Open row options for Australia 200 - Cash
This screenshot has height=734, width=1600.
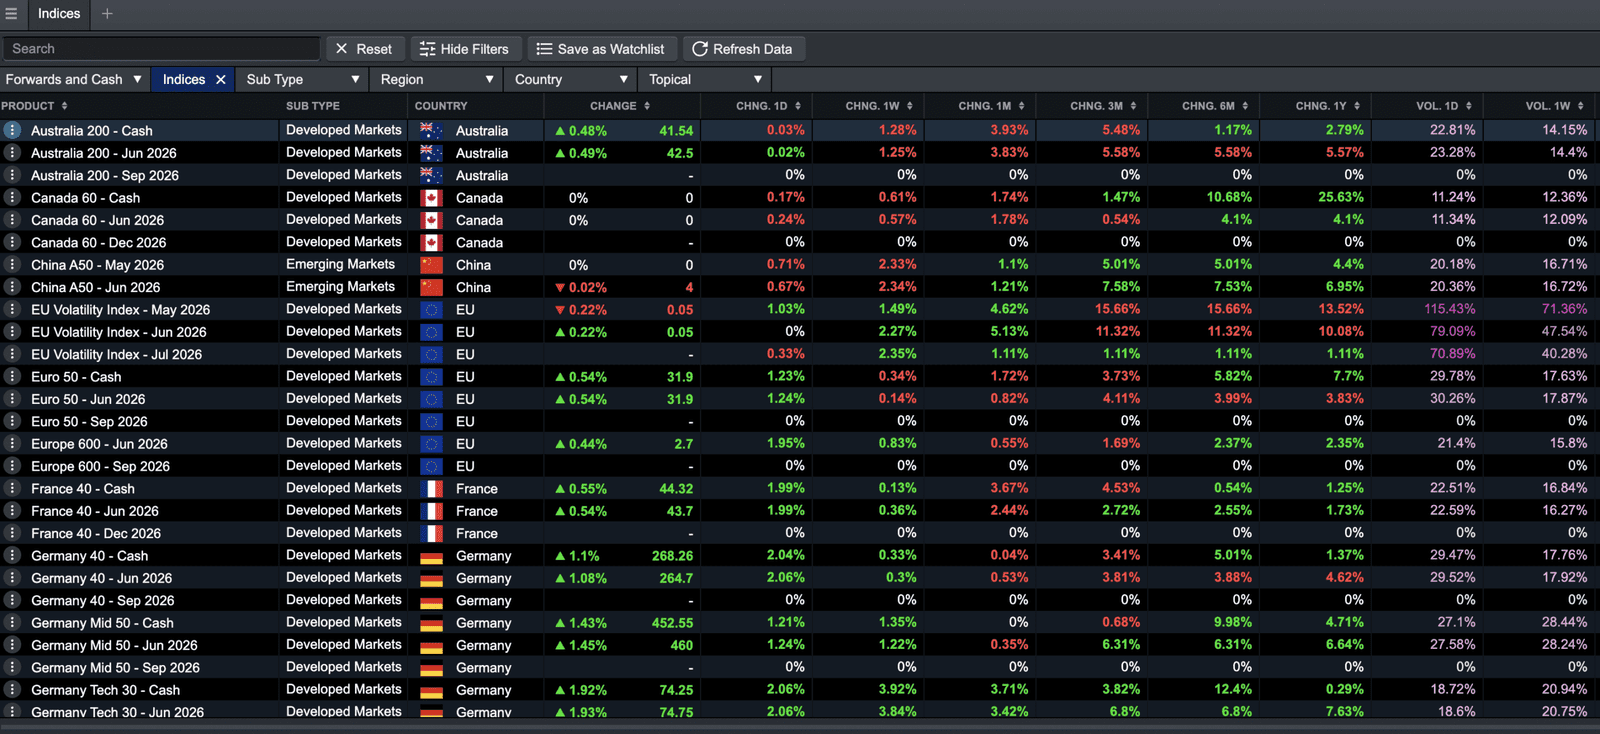(x=12, y=130)
